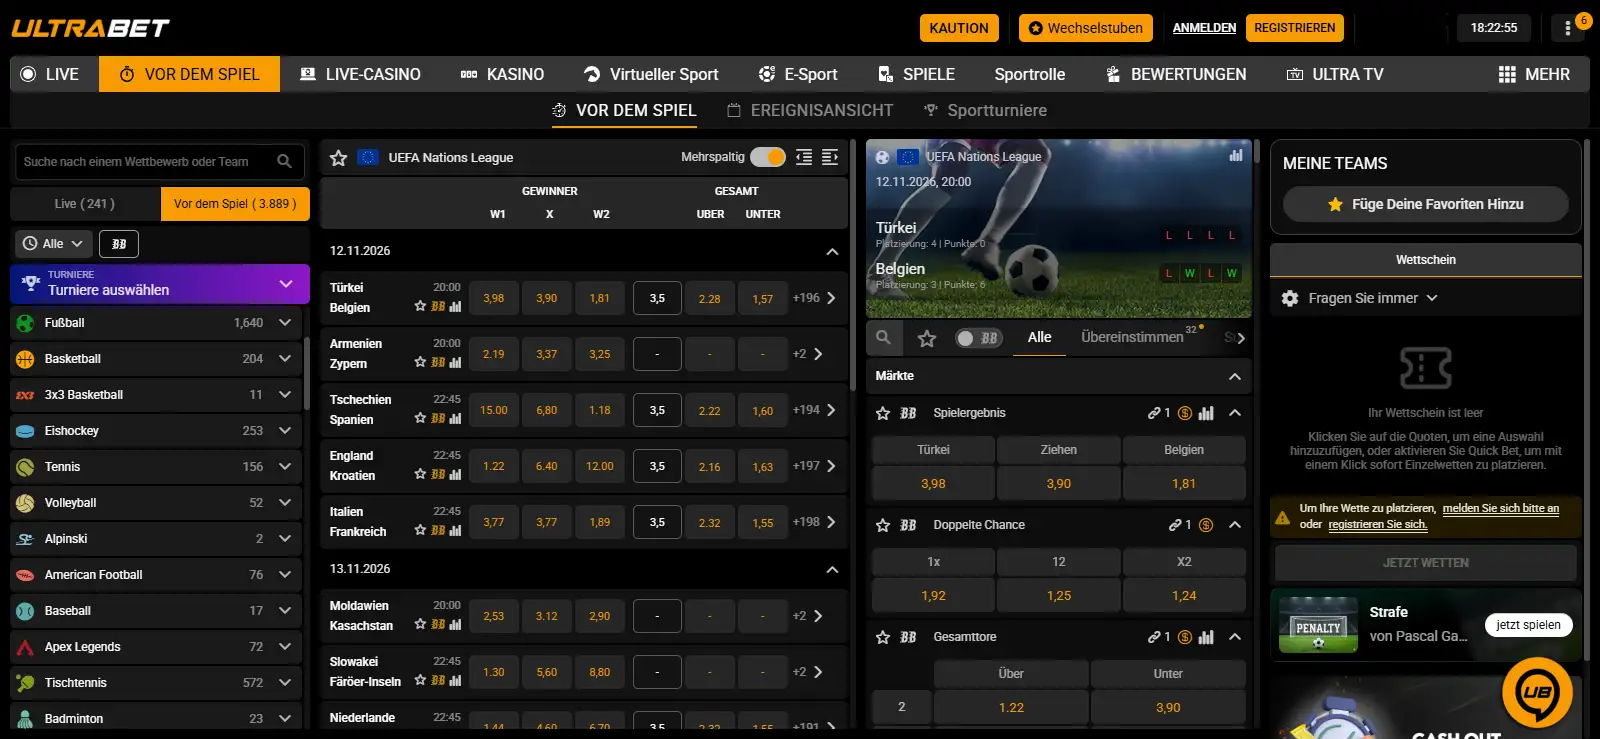This screenshot has height=739, width=1600.
Task: Click the star next to the market search
Action: point(927,338)
